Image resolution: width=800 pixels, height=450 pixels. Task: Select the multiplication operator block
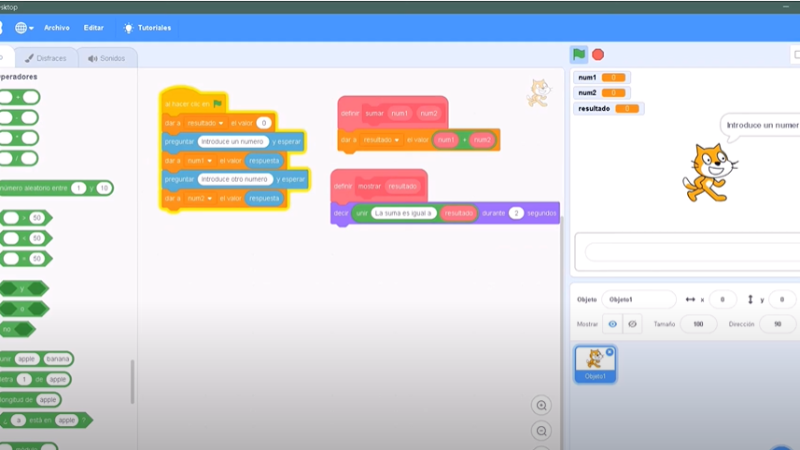tap(19, 138)
